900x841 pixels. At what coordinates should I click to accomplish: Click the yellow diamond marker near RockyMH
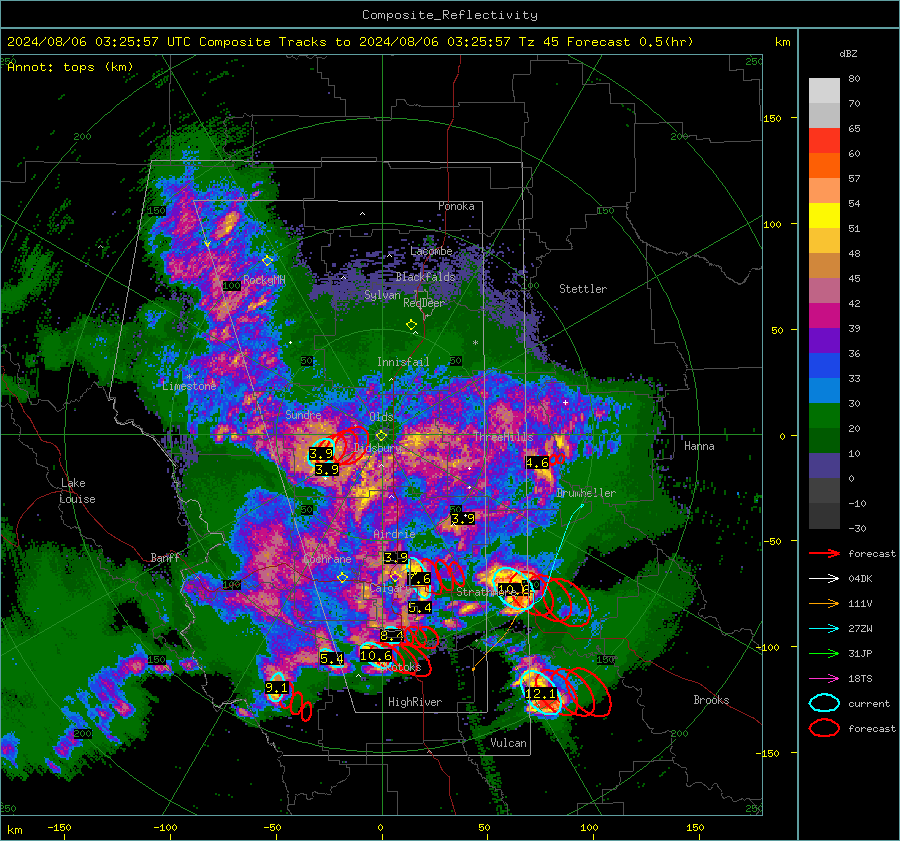267,261
